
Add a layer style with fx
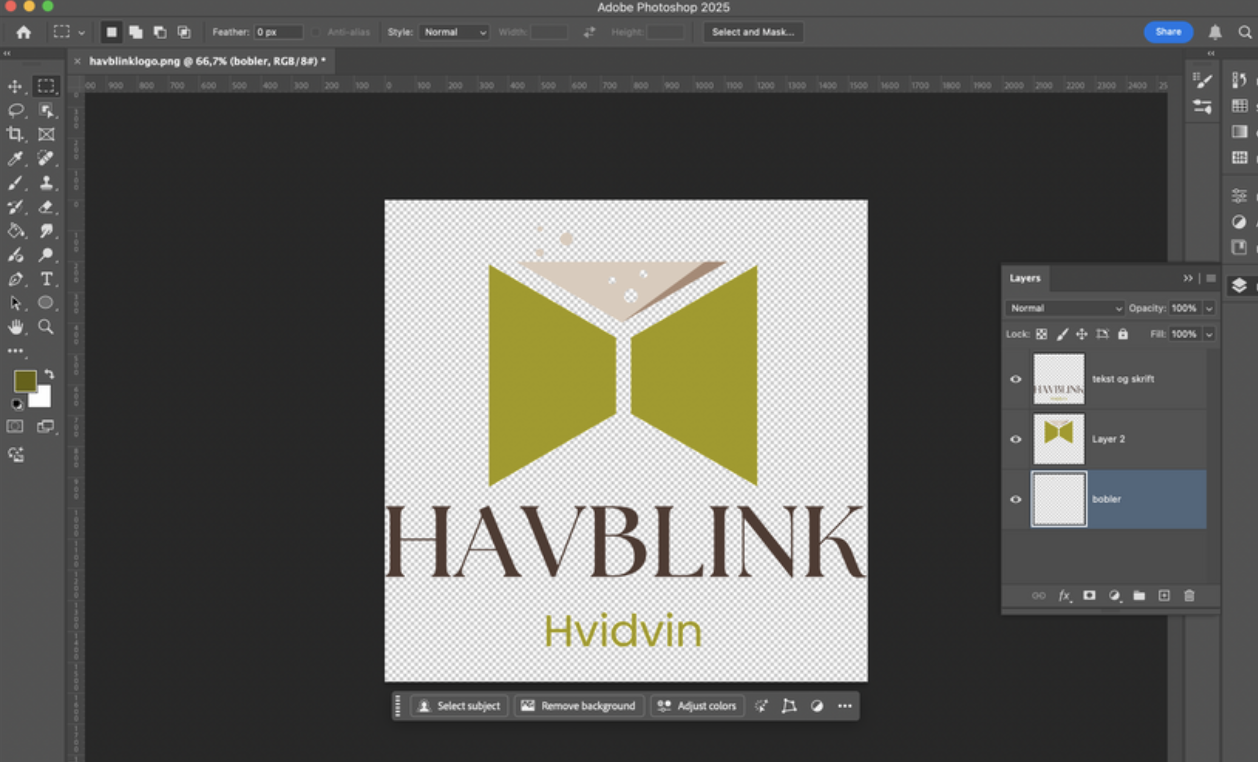pos(1065,596)
